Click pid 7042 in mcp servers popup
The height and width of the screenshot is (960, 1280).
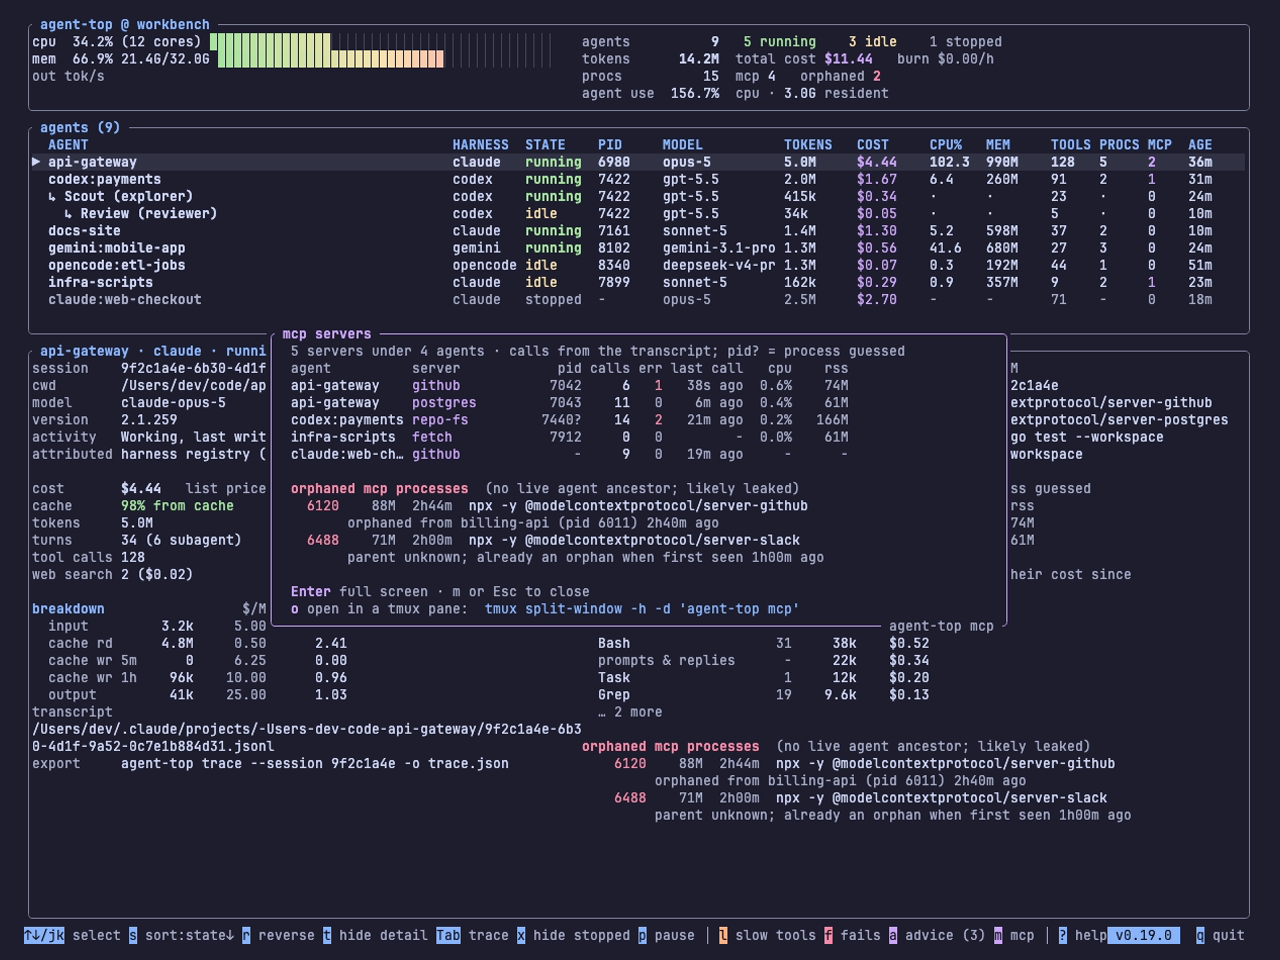(x=565, y=385)
